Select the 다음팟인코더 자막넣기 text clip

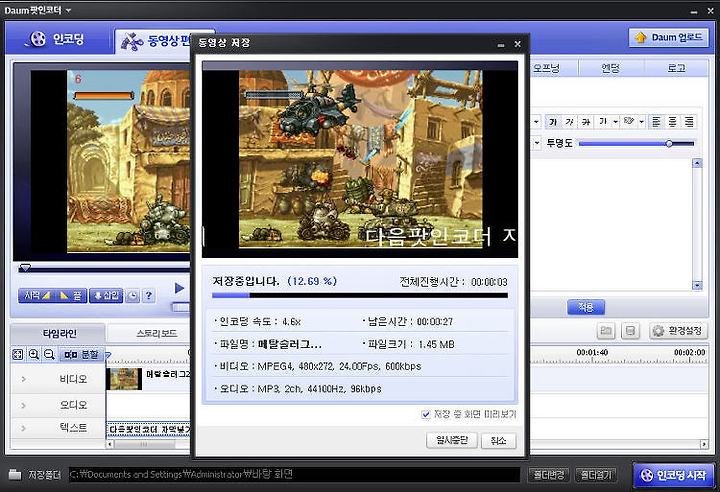(148, 429)
